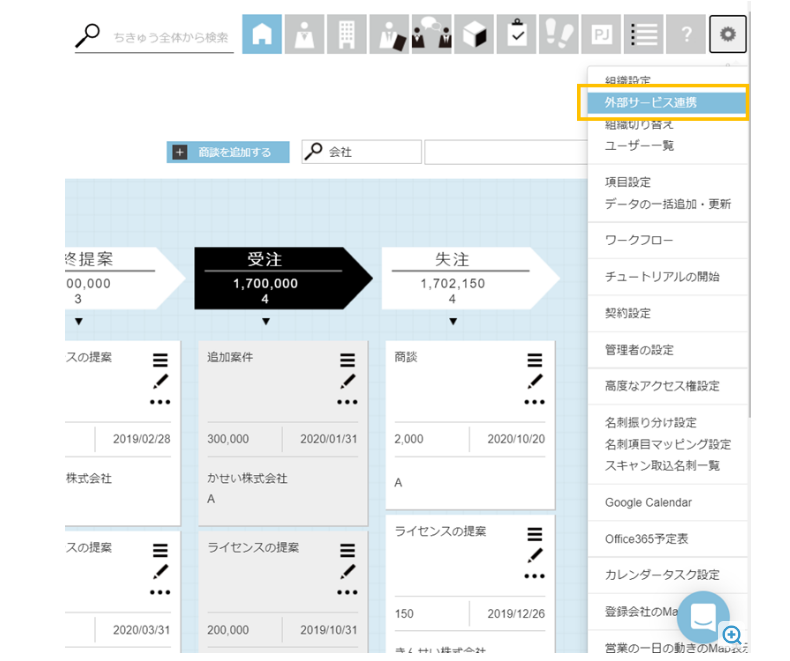Expand the 受注 stage dropdown triangle

click(266, 321)
